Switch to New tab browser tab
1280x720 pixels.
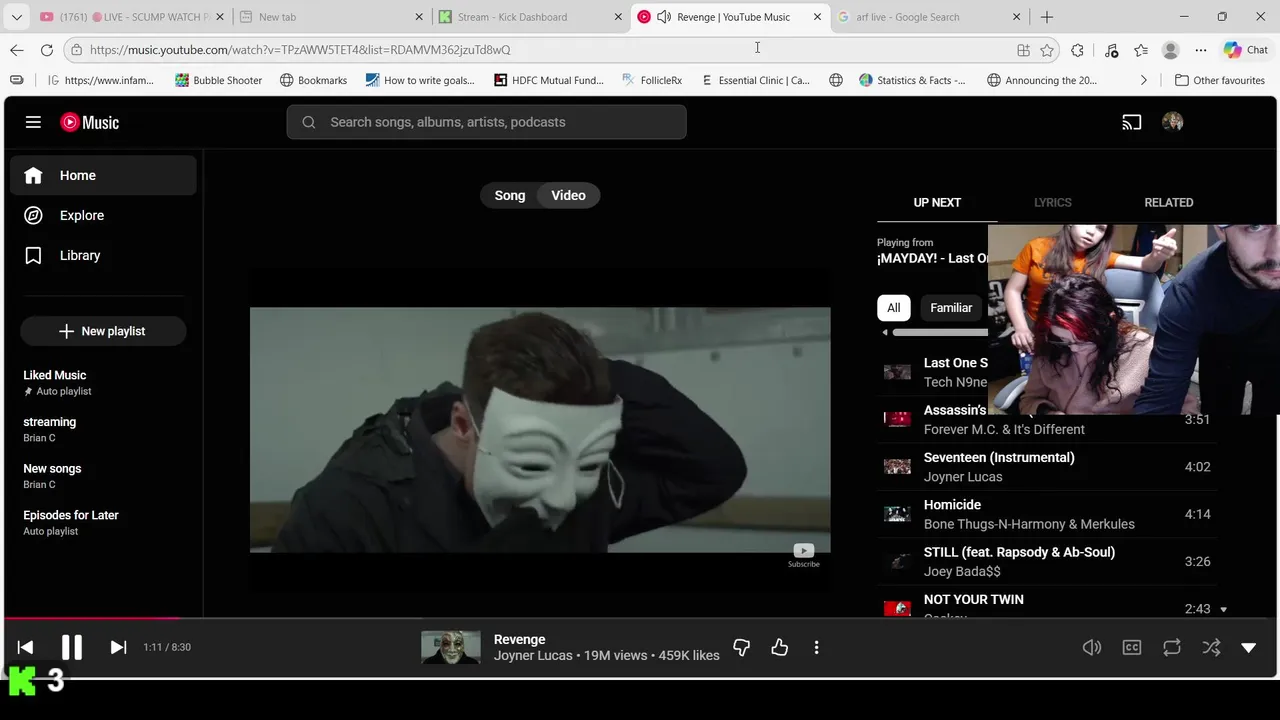[330, 17]
